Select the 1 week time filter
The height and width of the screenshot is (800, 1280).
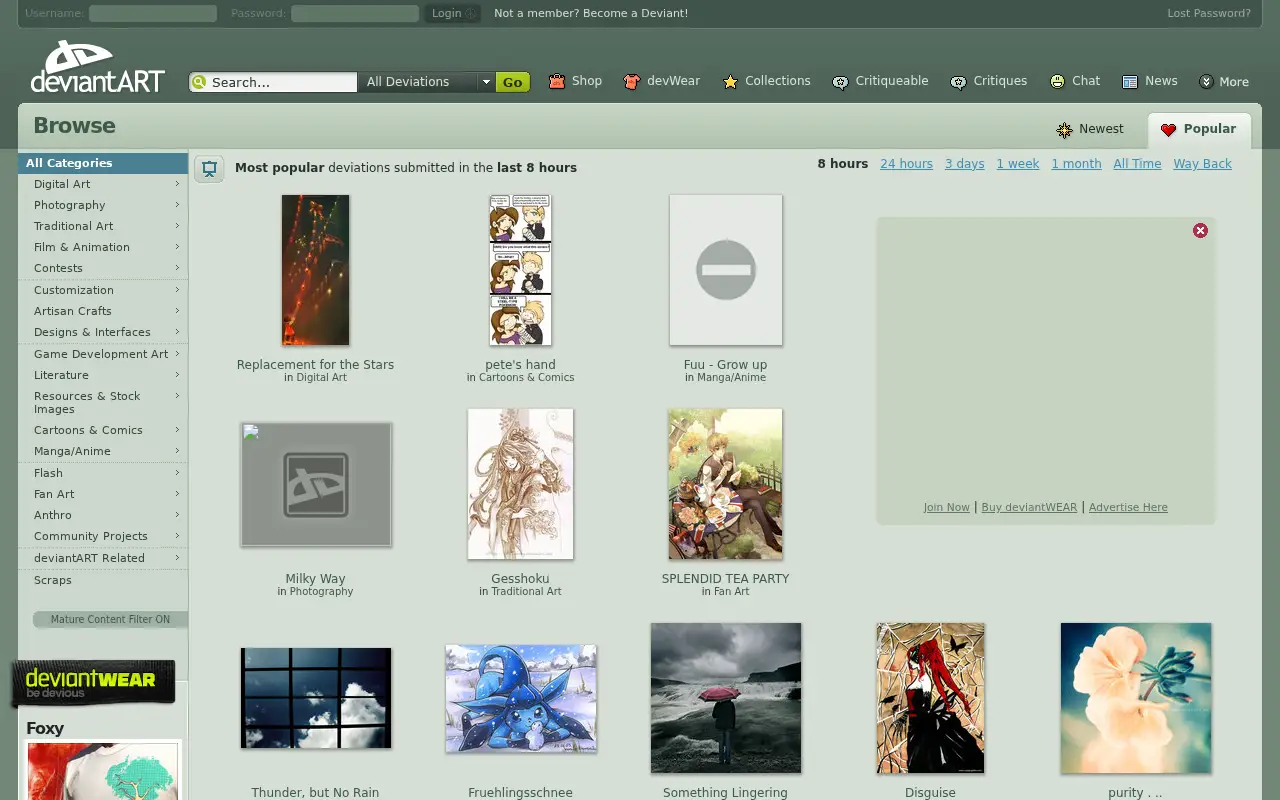[1018, 164]
